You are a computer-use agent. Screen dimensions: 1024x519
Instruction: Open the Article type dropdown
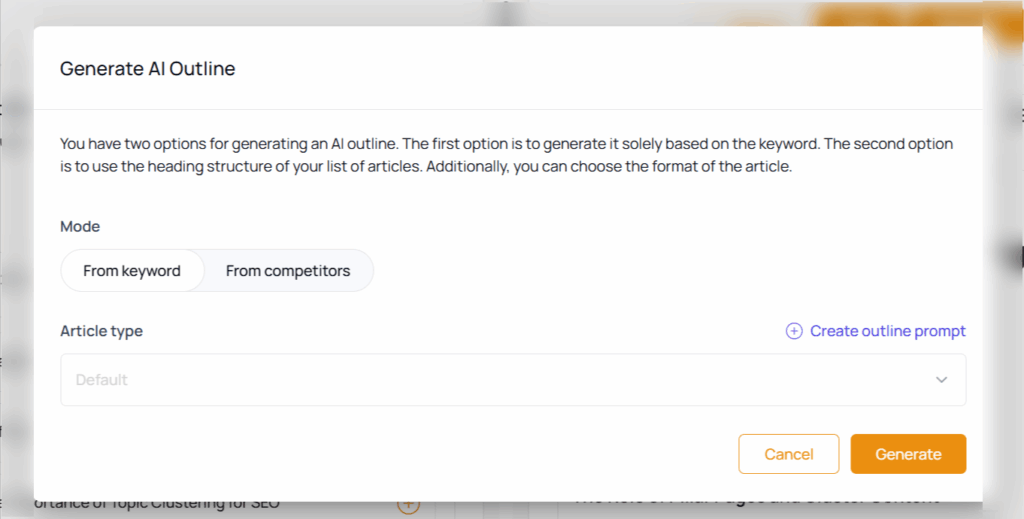(x=513, y=379)
